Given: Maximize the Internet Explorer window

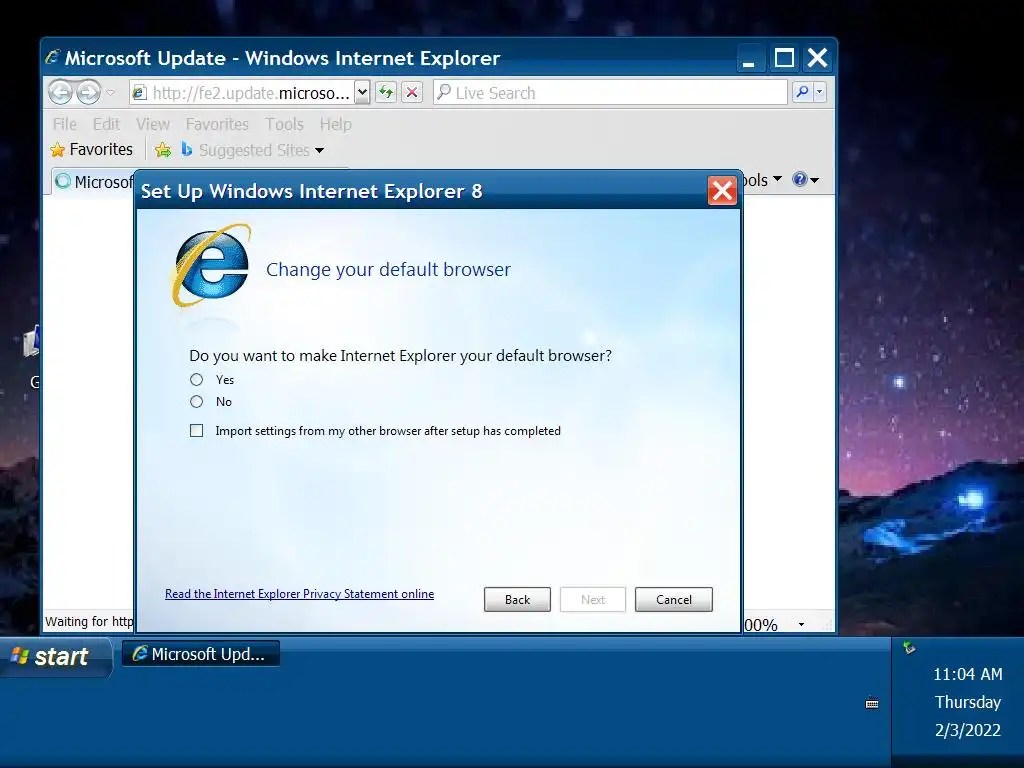Looking at the screenshot, I should coord(784,59).
